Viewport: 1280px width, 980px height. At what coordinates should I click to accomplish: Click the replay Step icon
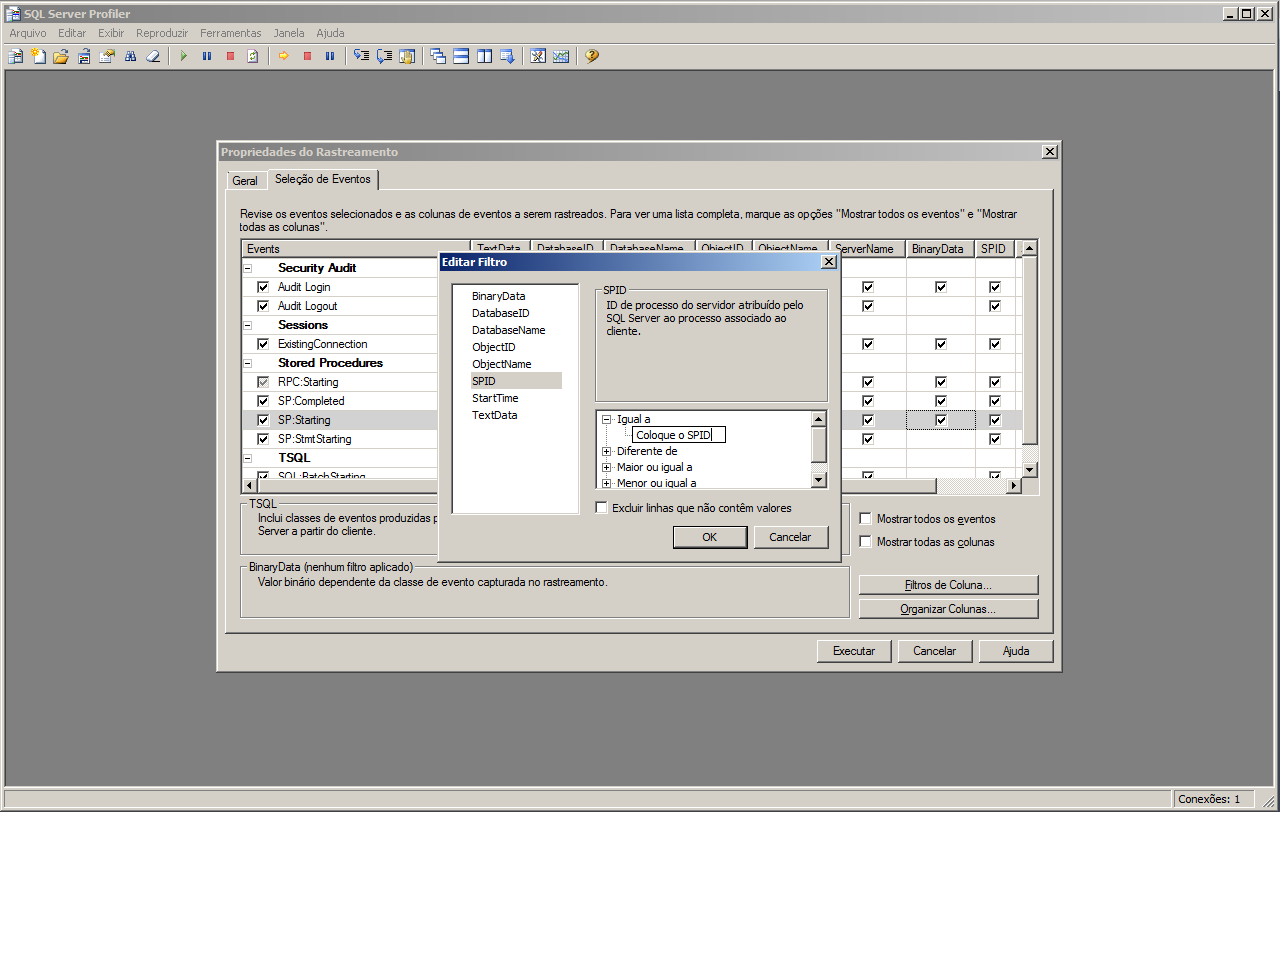(x=361, y=57)
